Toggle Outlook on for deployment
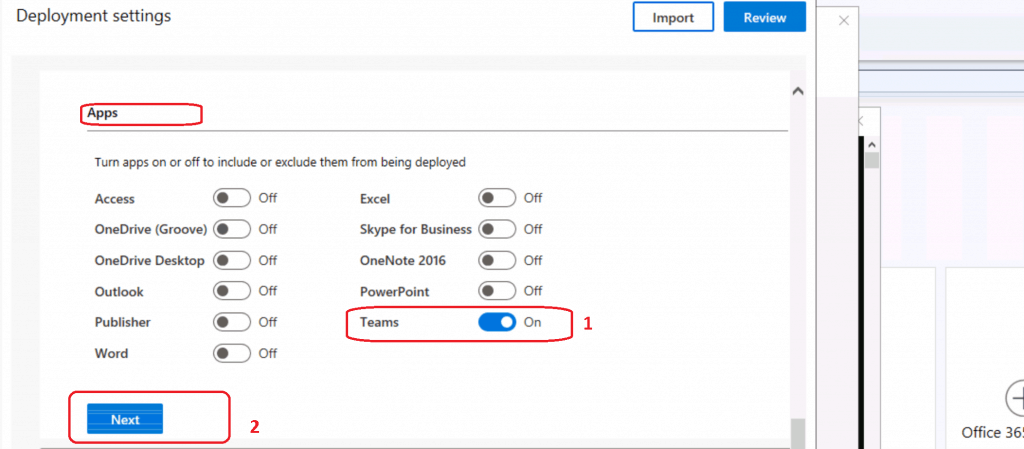 click(232, 291)
